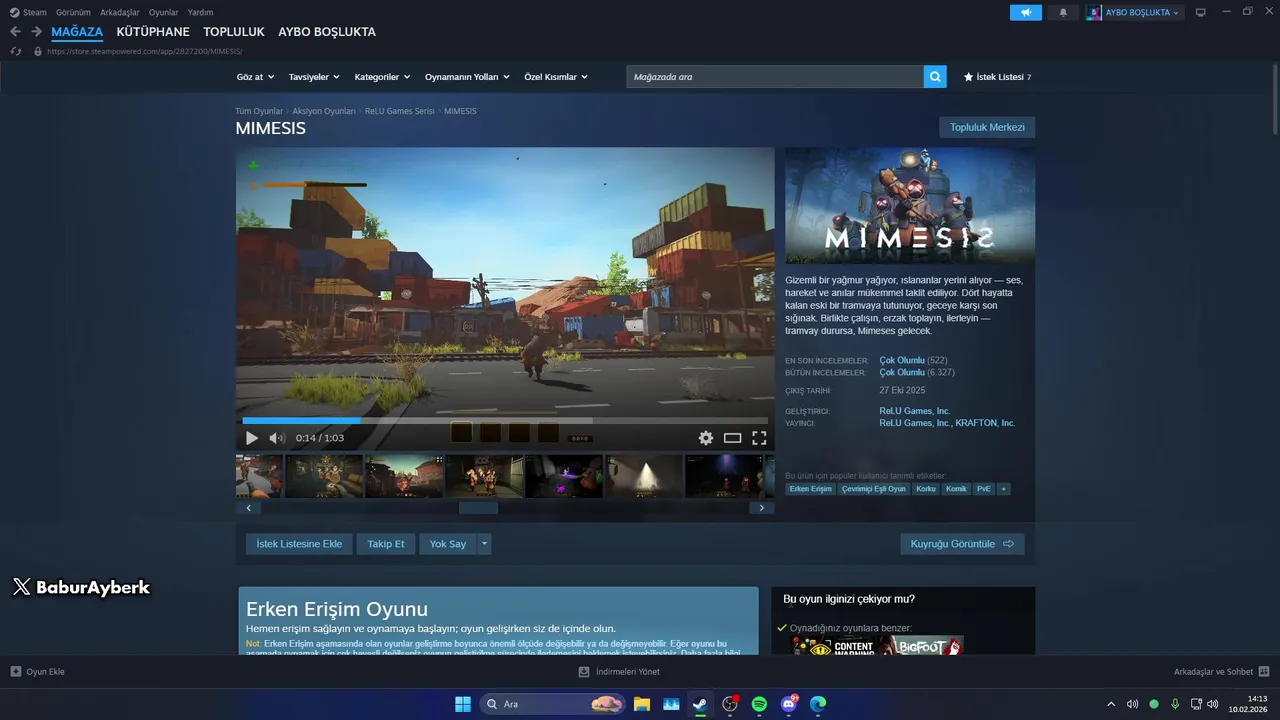The height and width of the screenshot is (720, 1280).
Task: Play the trailer video
Action: pyautogui.click(x=252, y=438)
